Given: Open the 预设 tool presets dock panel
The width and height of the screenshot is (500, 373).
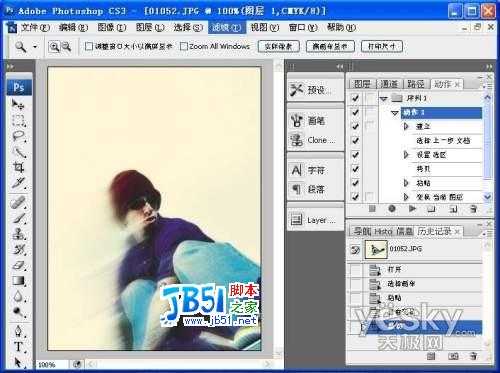Looking at the screenshot, I should [315, 90].
